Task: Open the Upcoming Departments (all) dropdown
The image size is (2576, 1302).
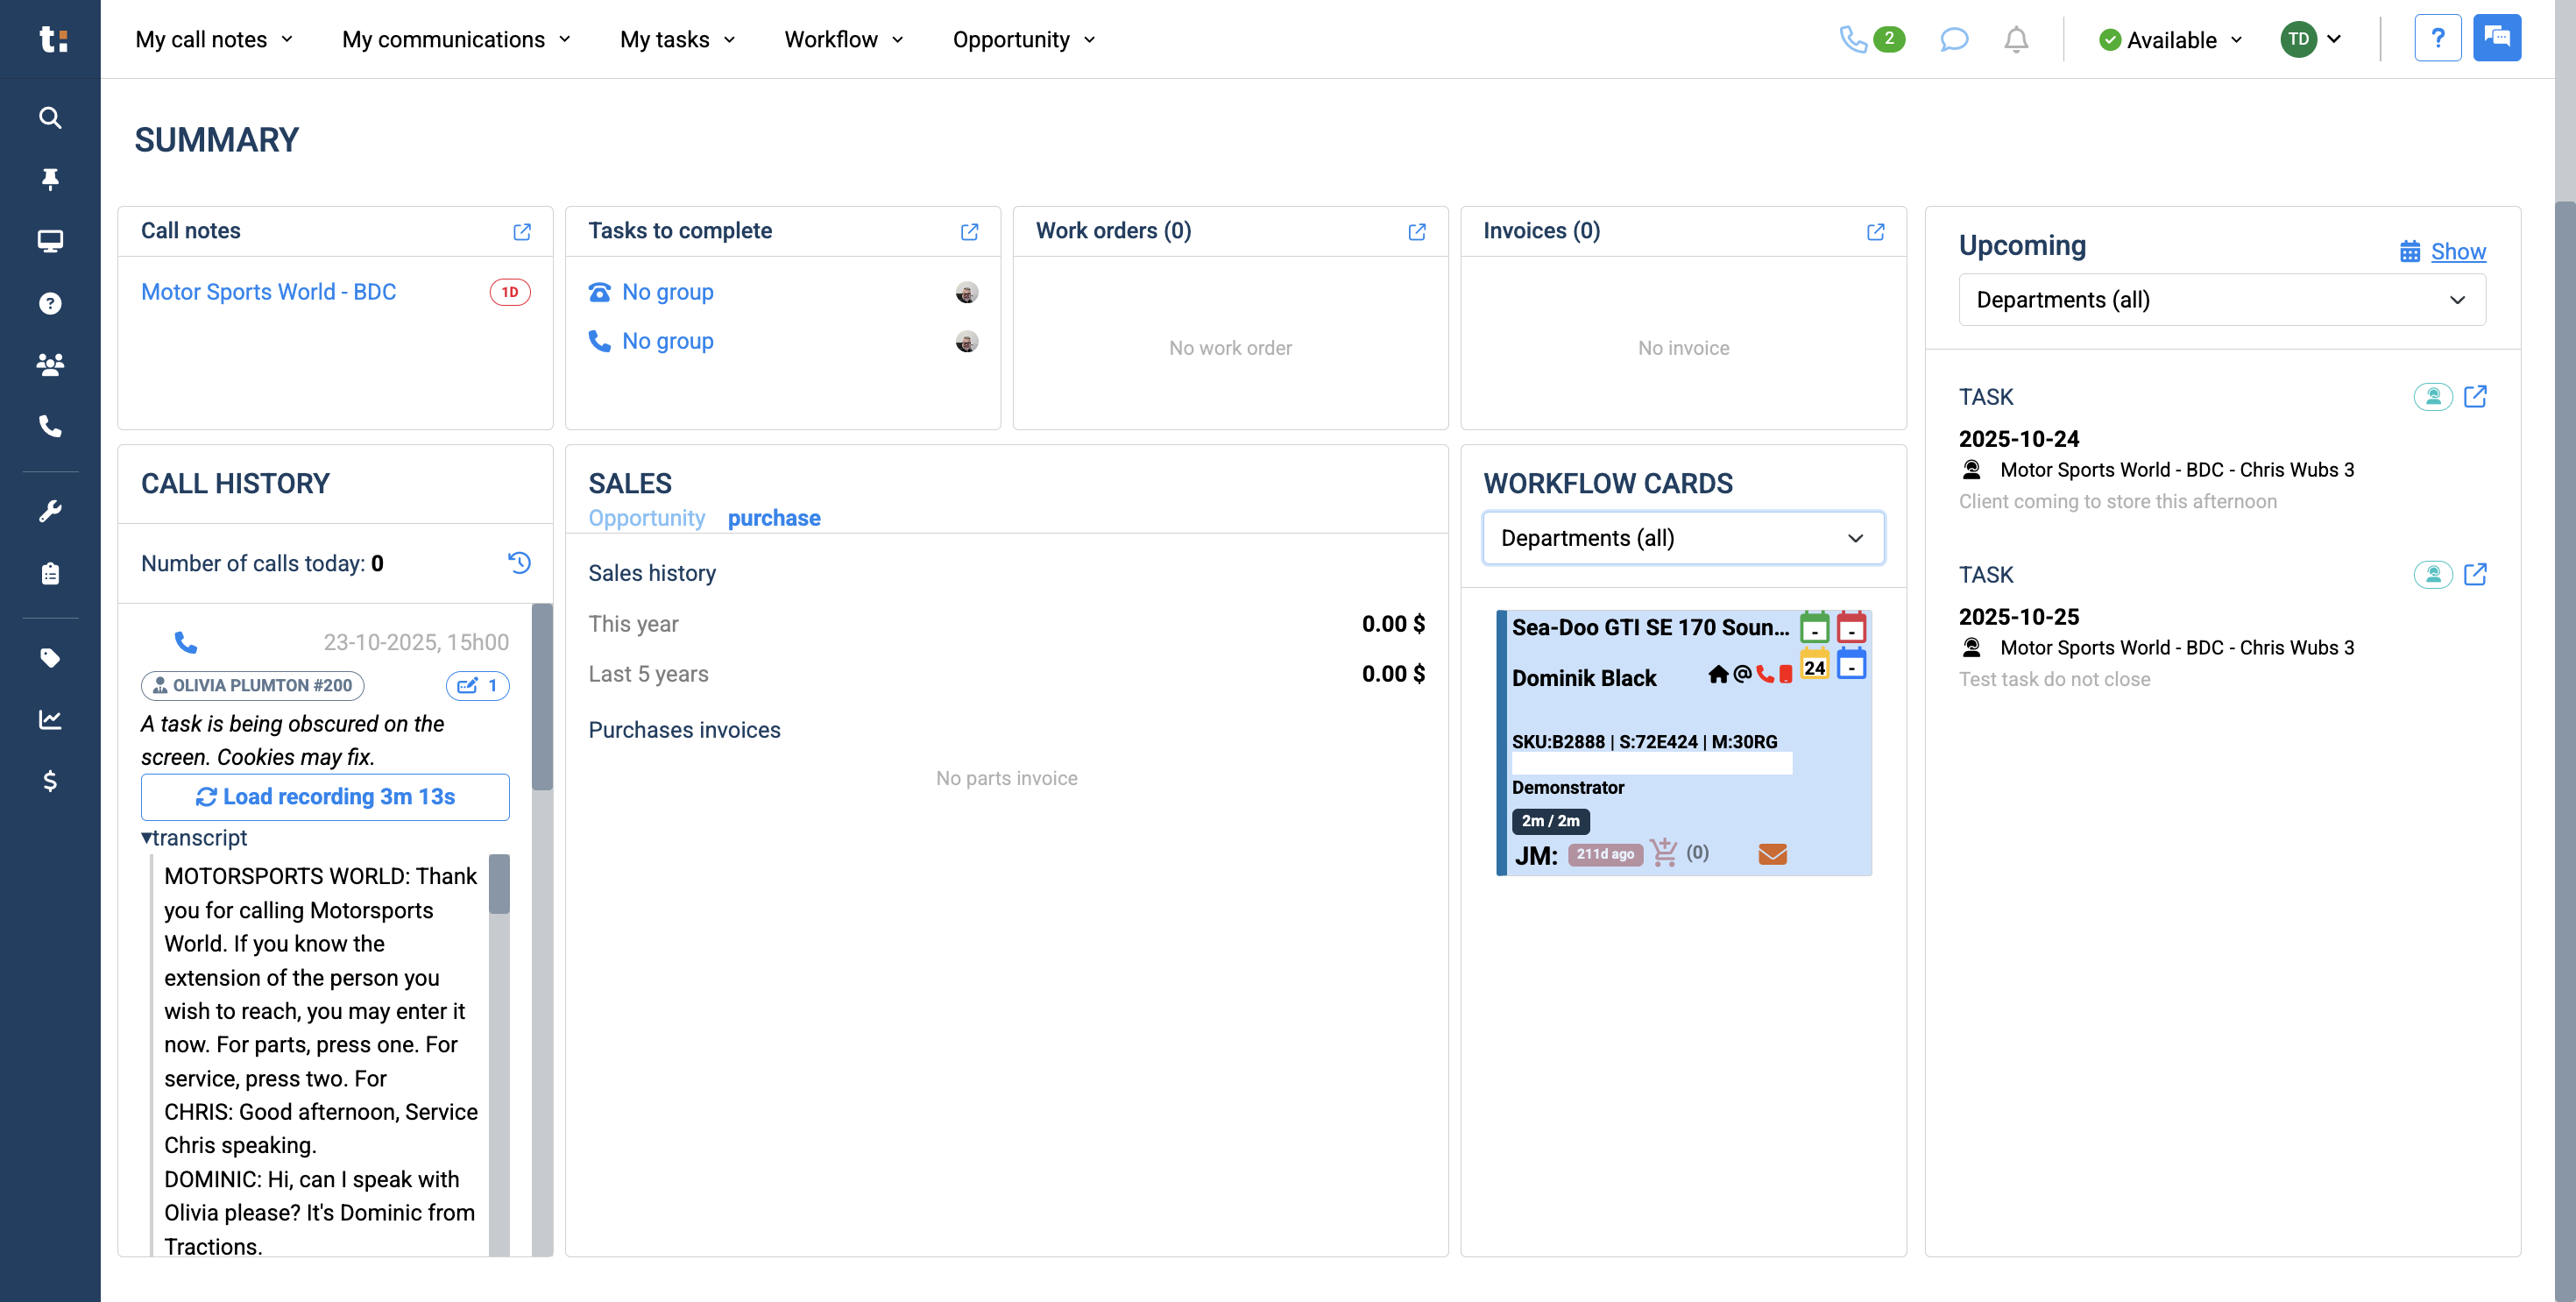Action: coord(2221,300)
